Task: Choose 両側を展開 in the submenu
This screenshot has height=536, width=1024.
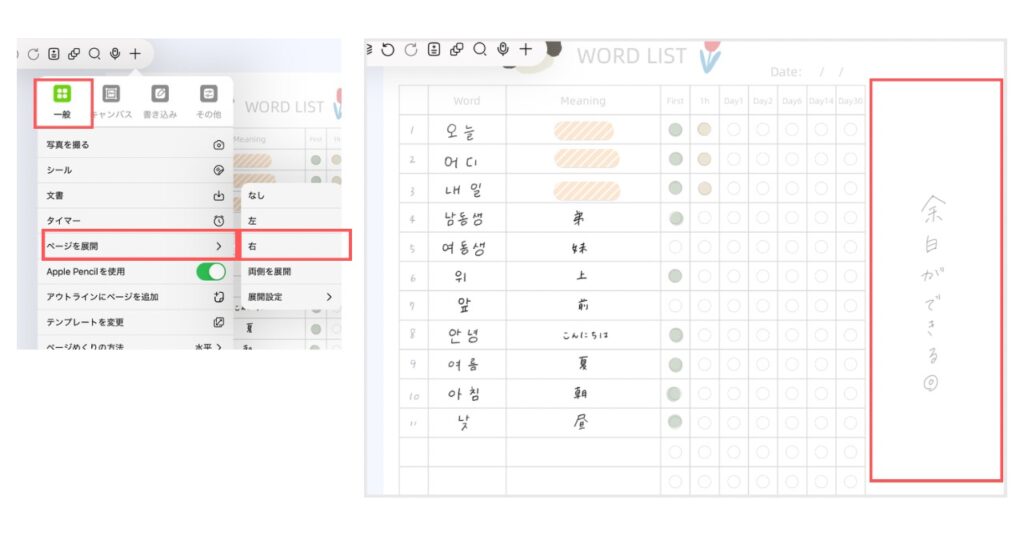Action: tap(291, 272)
